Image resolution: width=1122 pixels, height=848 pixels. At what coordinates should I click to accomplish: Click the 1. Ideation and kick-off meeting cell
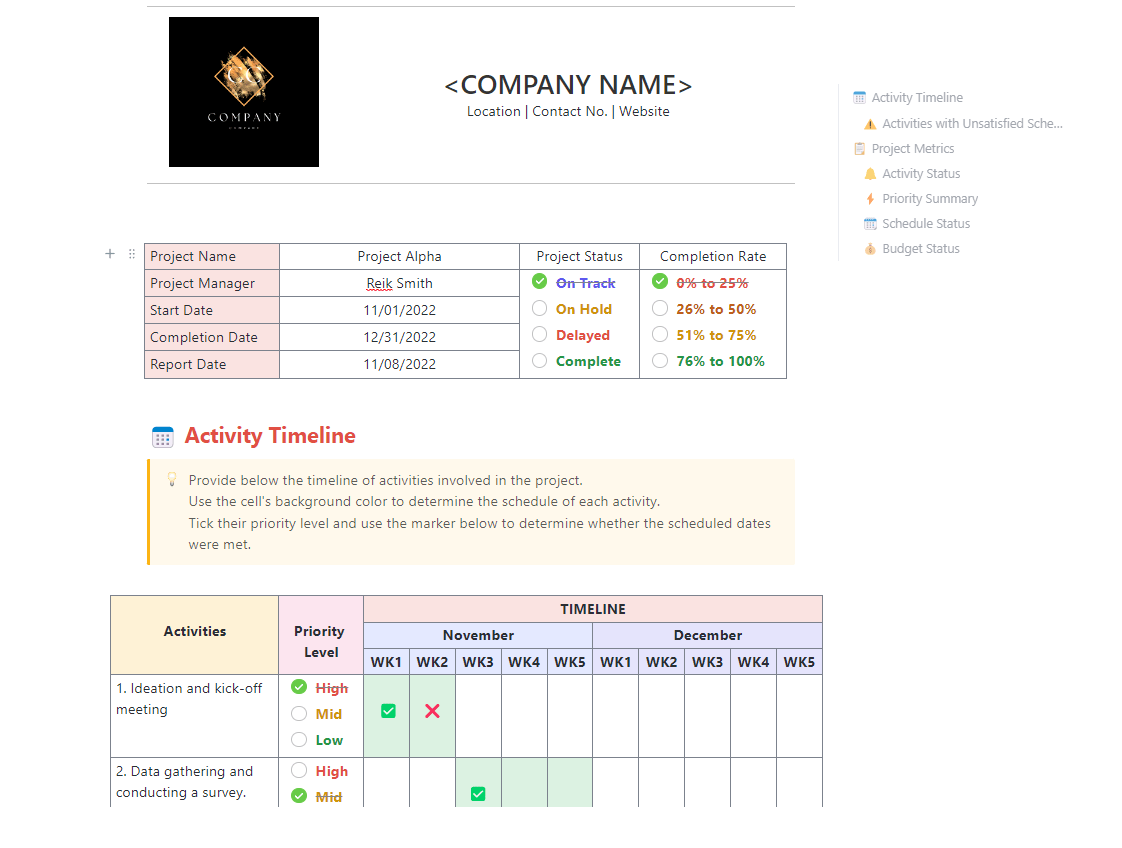pos(195,716)
